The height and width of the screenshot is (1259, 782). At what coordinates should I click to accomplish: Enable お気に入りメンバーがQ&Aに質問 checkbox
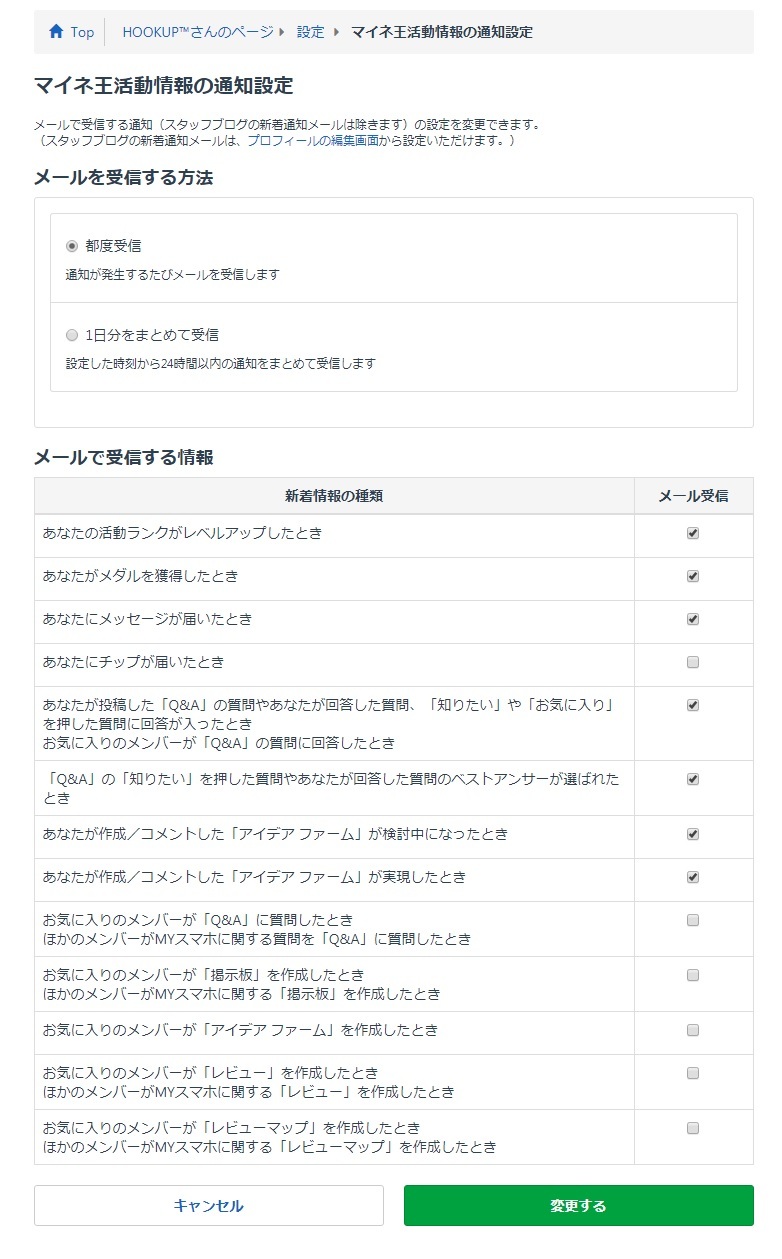(693, 921)
